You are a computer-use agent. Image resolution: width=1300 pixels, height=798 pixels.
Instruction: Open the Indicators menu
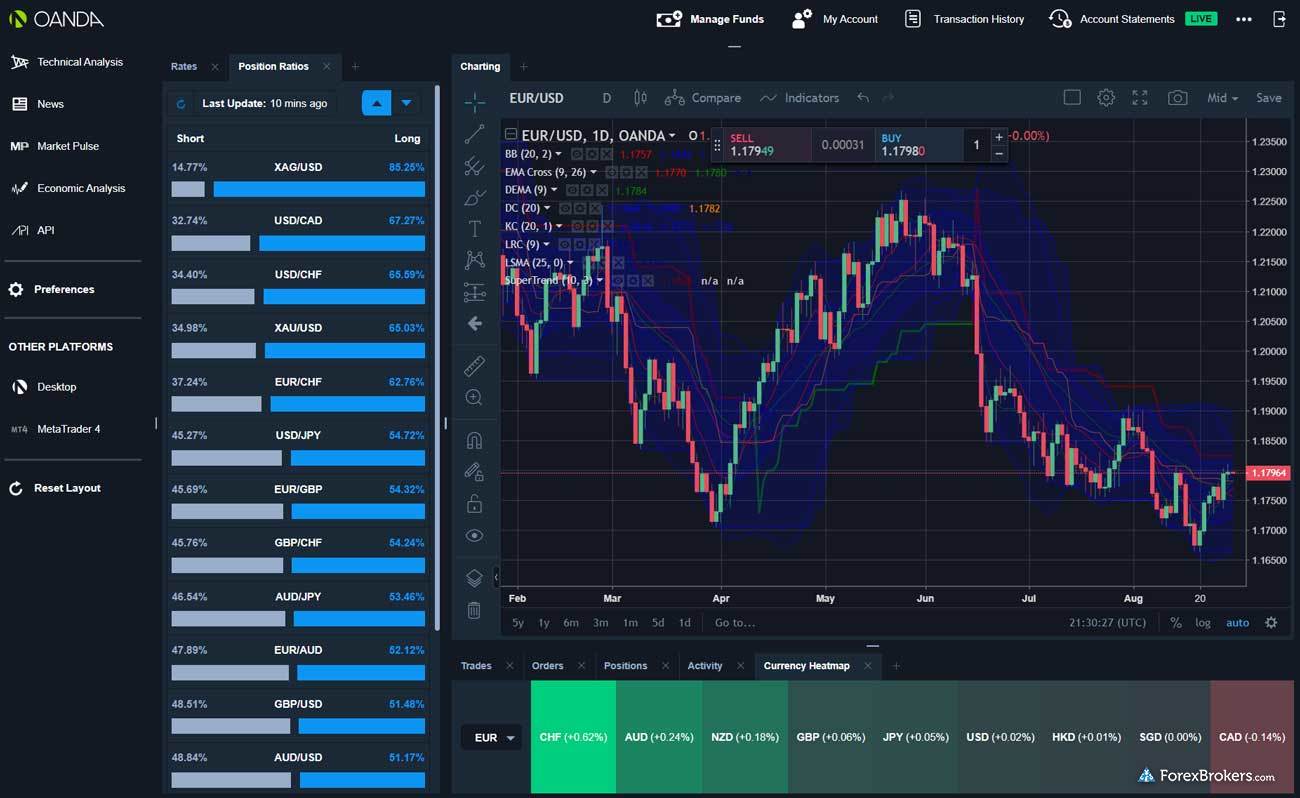coord(800,98)
